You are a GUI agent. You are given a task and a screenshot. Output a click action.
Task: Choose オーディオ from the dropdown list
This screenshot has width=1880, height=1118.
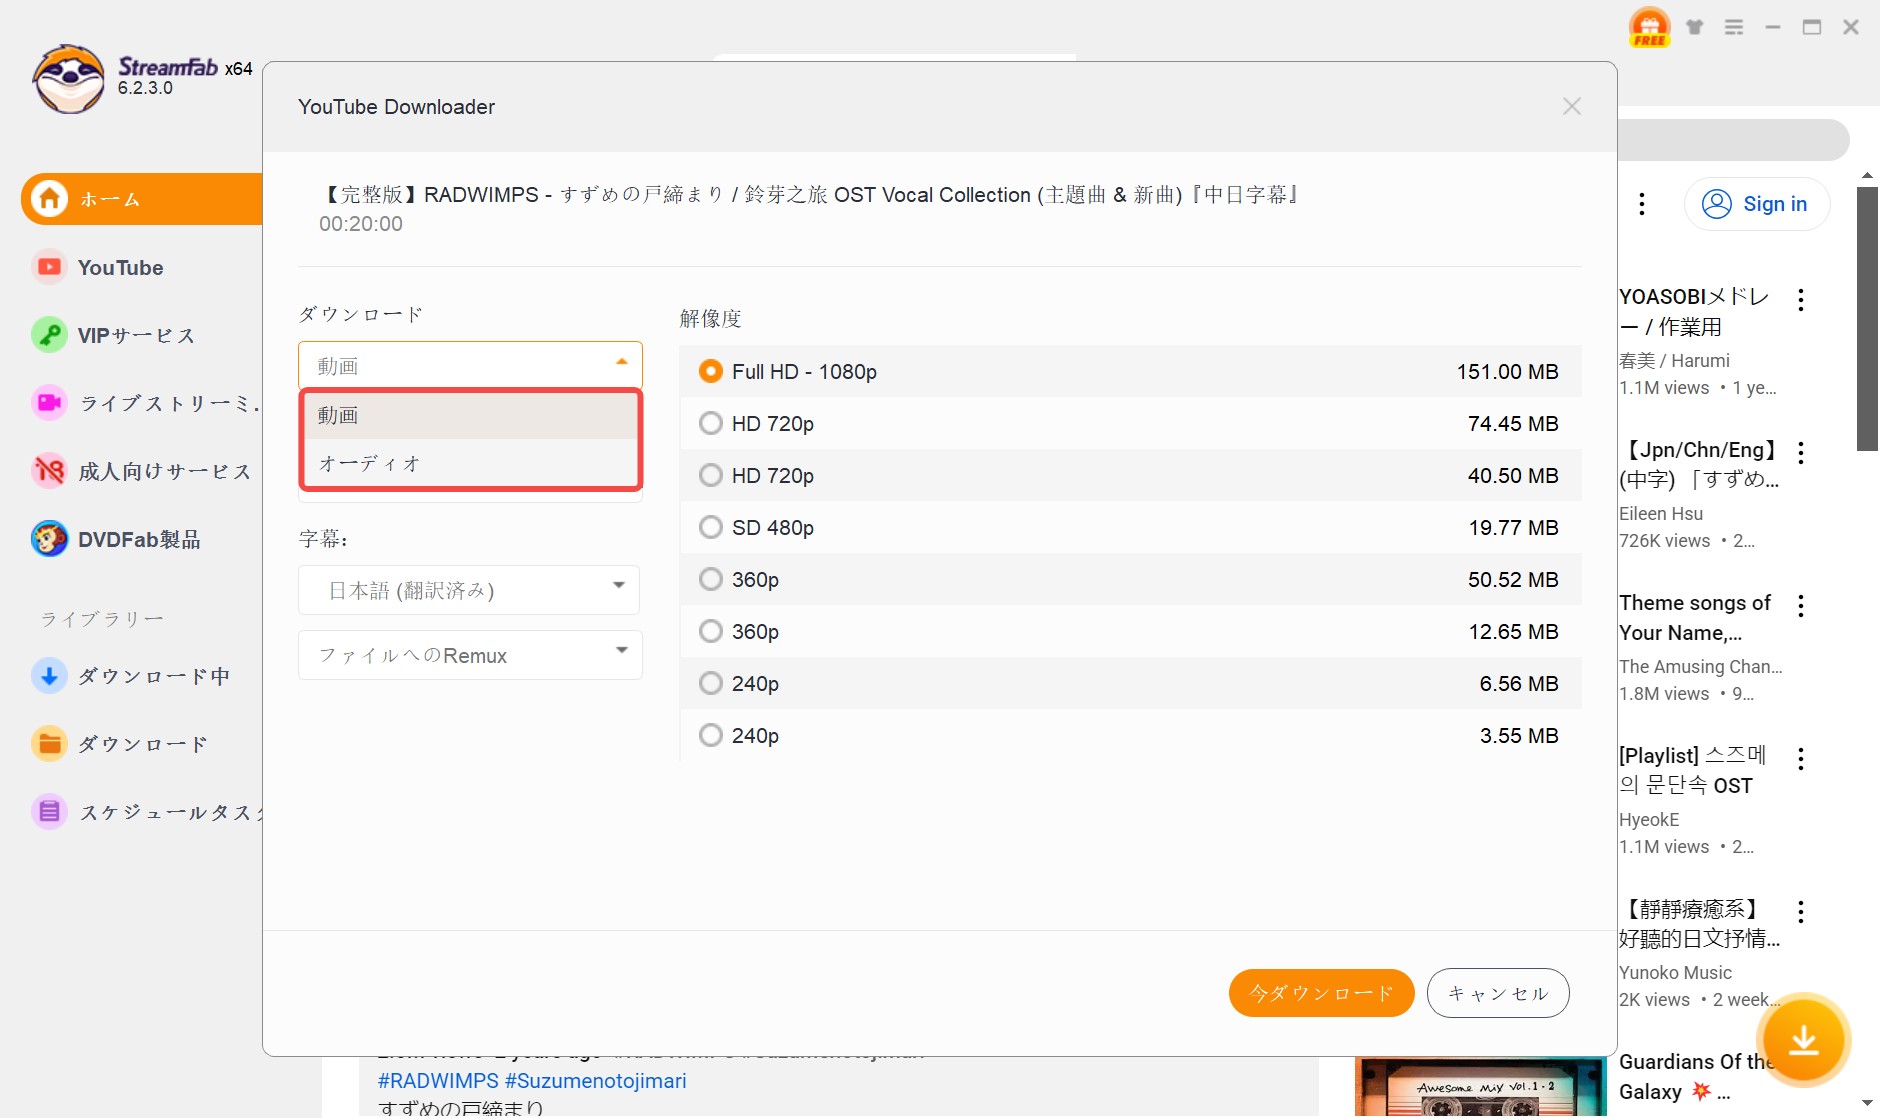click(470, 463)
